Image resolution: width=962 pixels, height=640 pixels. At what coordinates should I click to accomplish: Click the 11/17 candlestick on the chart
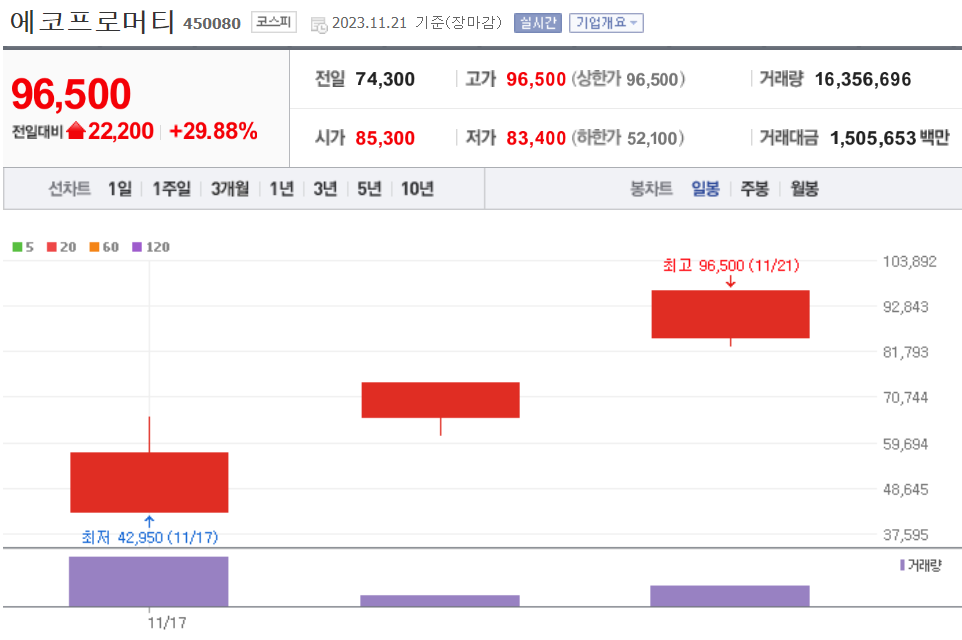[149, 482]
